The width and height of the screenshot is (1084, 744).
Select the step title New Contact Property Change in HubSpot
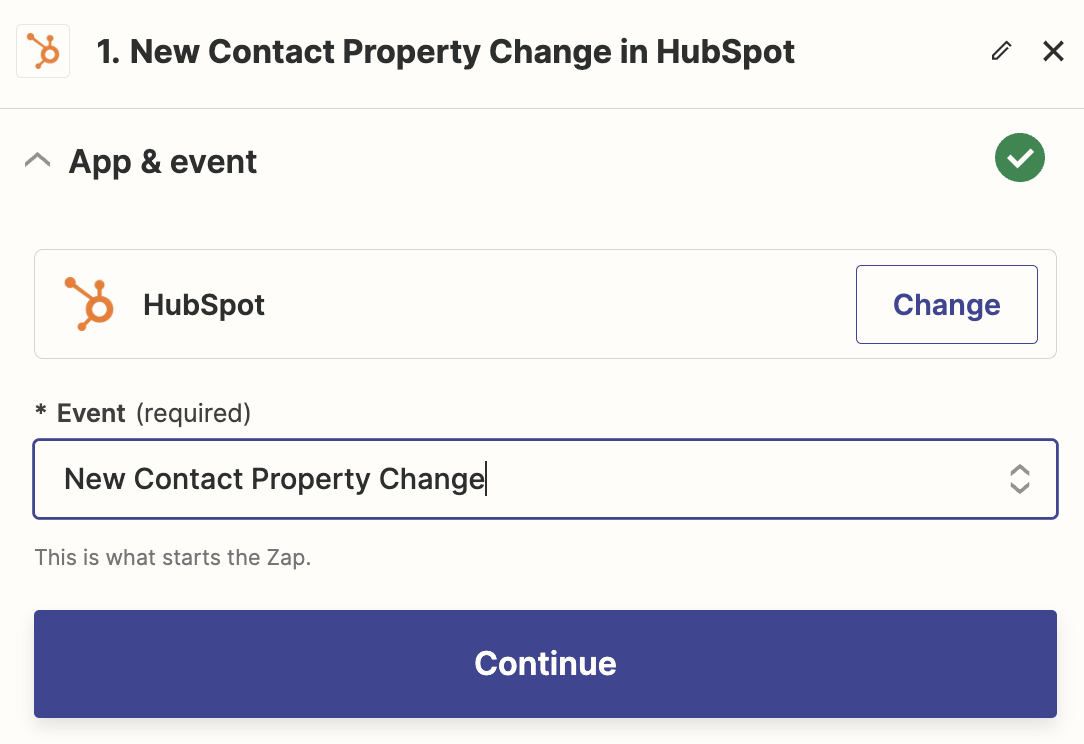(444, 51)
